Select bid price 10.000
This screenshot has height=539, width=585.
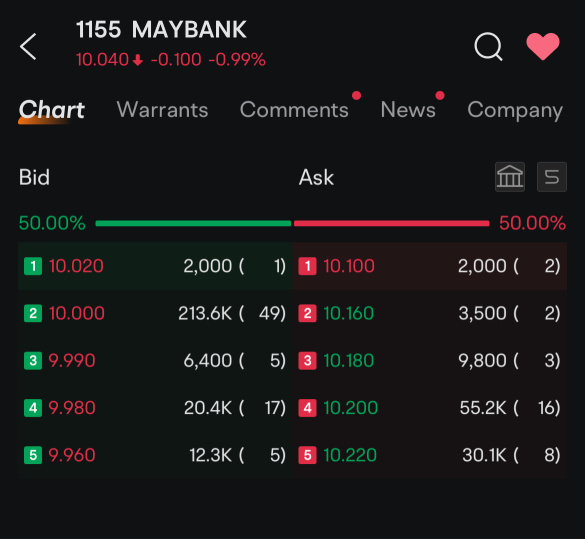click(x=76, y=313)
